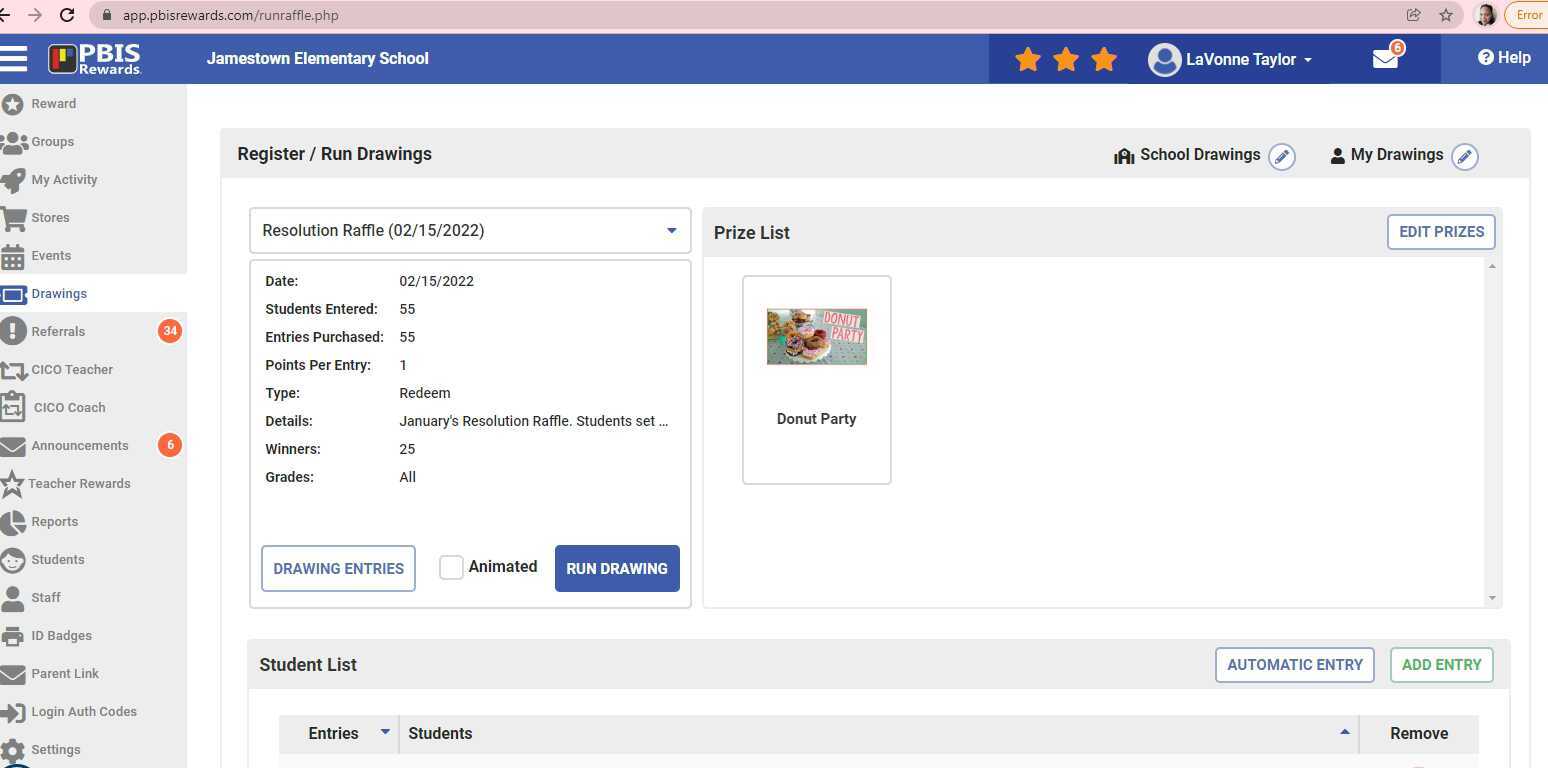
Task: Edit School Drawings with pencil icon
Action: click(x=1282, y=157)
